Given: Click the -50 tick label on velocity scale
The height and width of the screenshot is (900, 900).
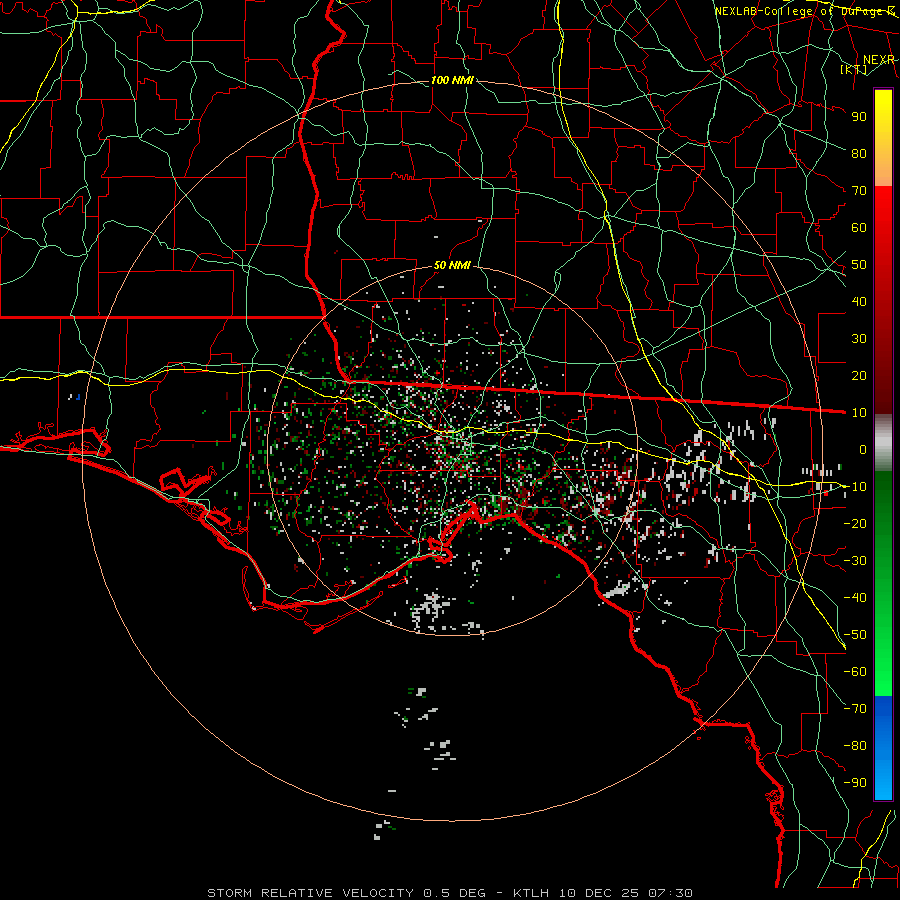Looking at the screenshot, I should click(x=855, y=635).
